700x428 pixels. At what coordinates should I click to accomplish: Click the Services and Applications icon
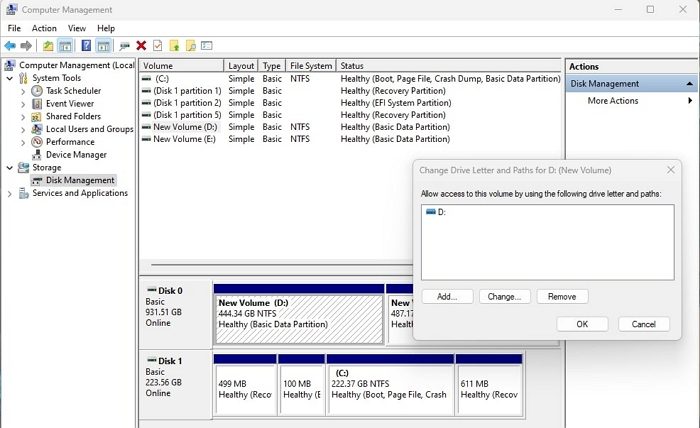(x=23, y=193)
